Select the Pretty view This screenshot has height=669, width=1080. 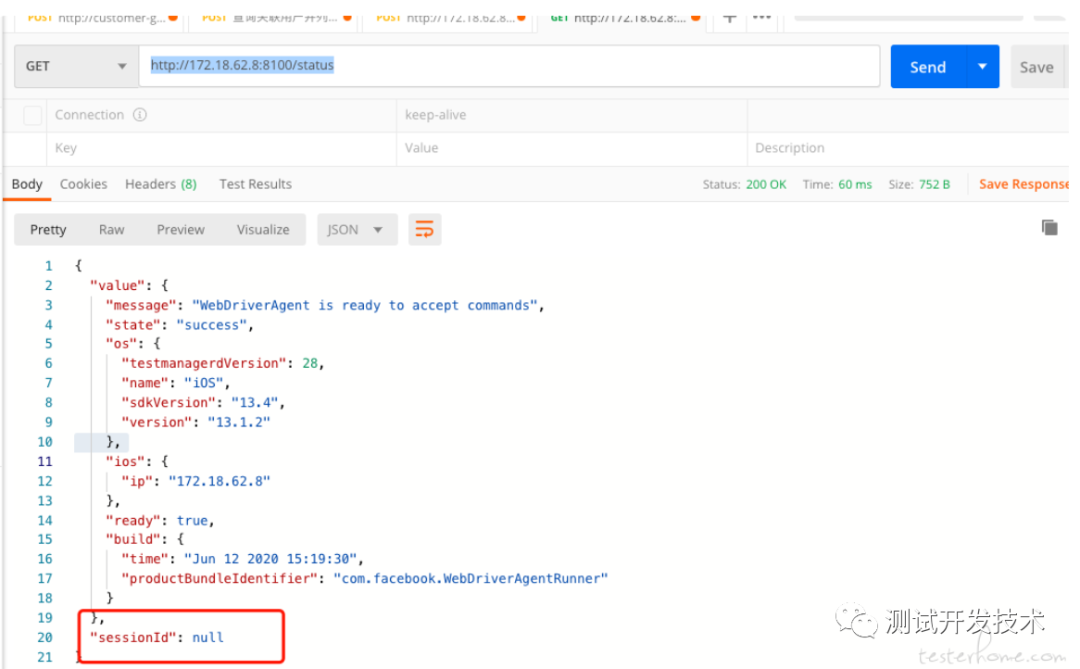(x=48, y=229)
